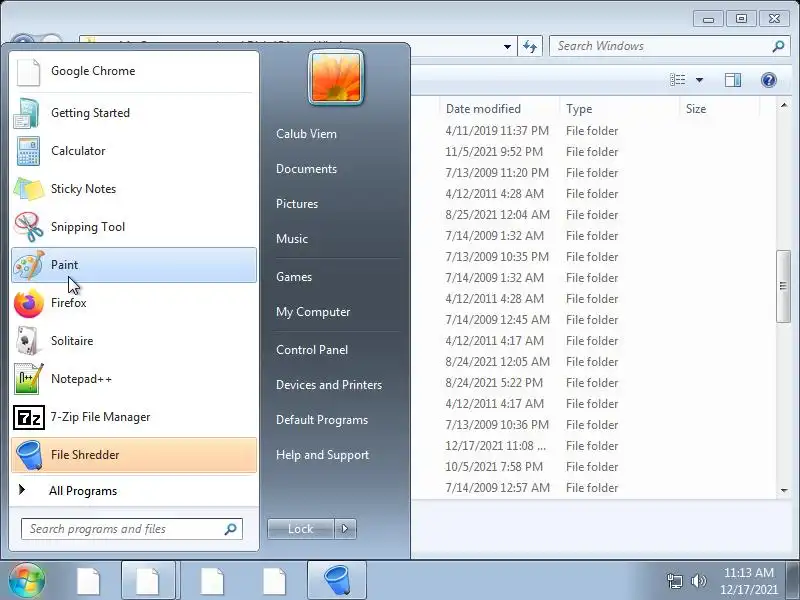This screenshot has width=800, height=600.
Task: Click the magnifier in Start menu search
Action: (x=231, y=529)
